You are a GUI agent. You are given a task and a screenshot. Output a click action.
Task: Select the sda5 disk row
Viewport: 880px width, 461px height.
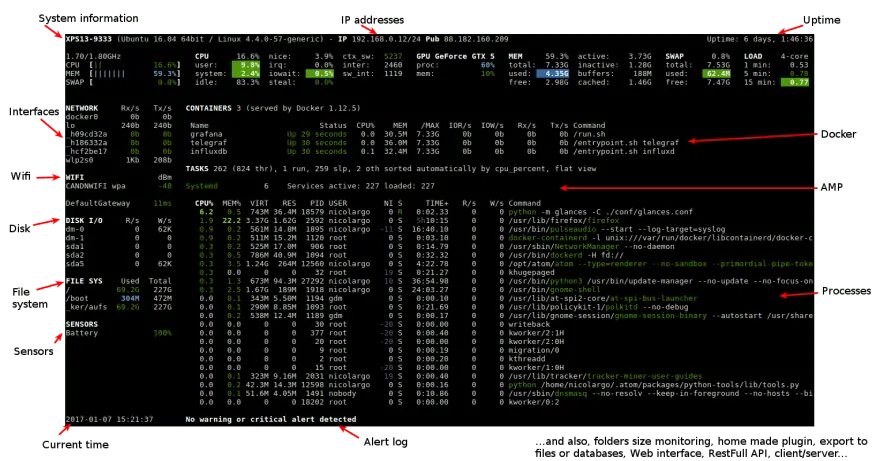(118, 264)
